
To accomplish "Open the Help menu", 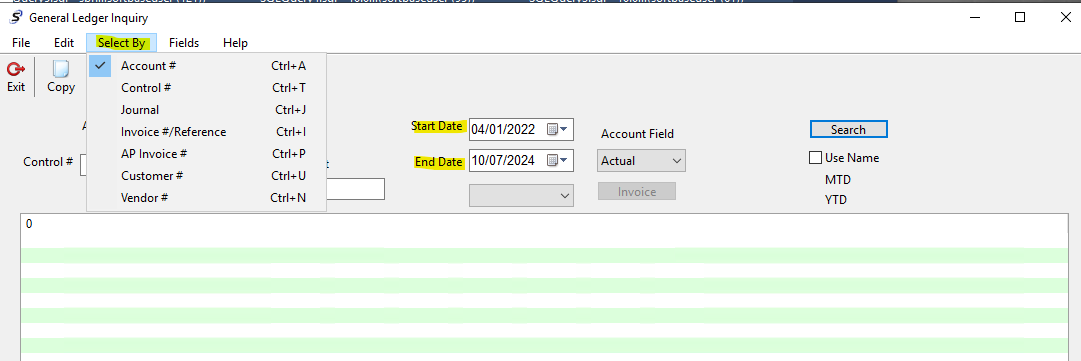I will click(x=235, y=43).
